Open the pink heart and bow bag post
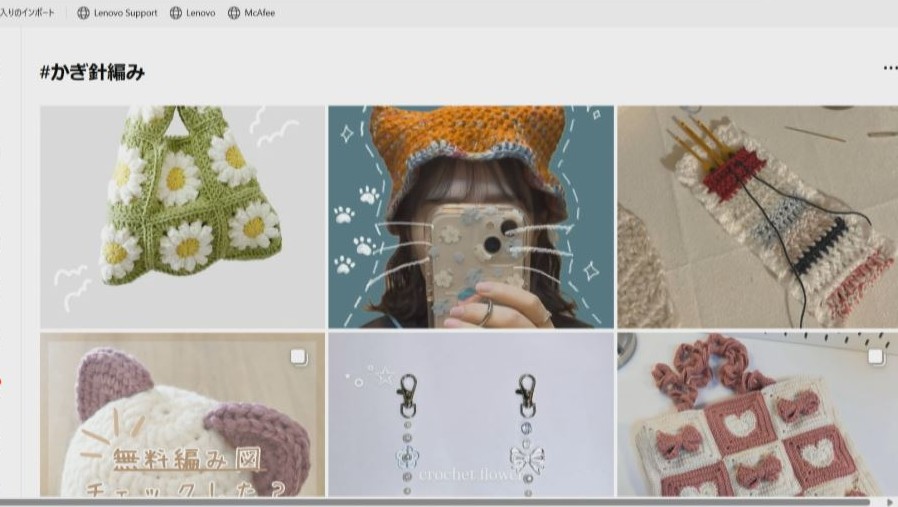The width and height of the screenshot is (898, 507). click(x=757, y=414)
